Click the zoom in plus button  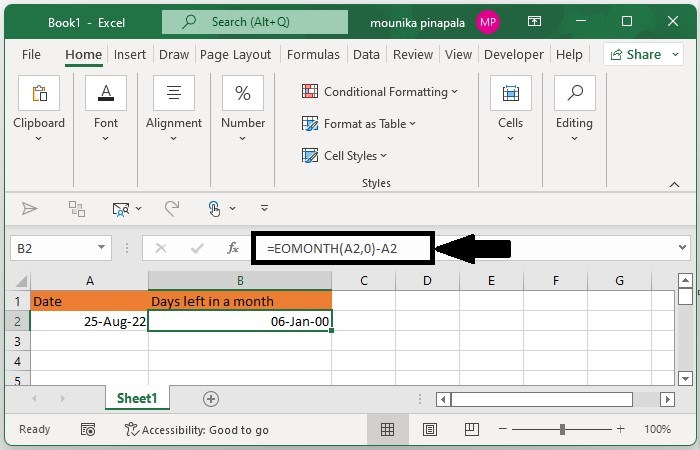pos(621,429)
